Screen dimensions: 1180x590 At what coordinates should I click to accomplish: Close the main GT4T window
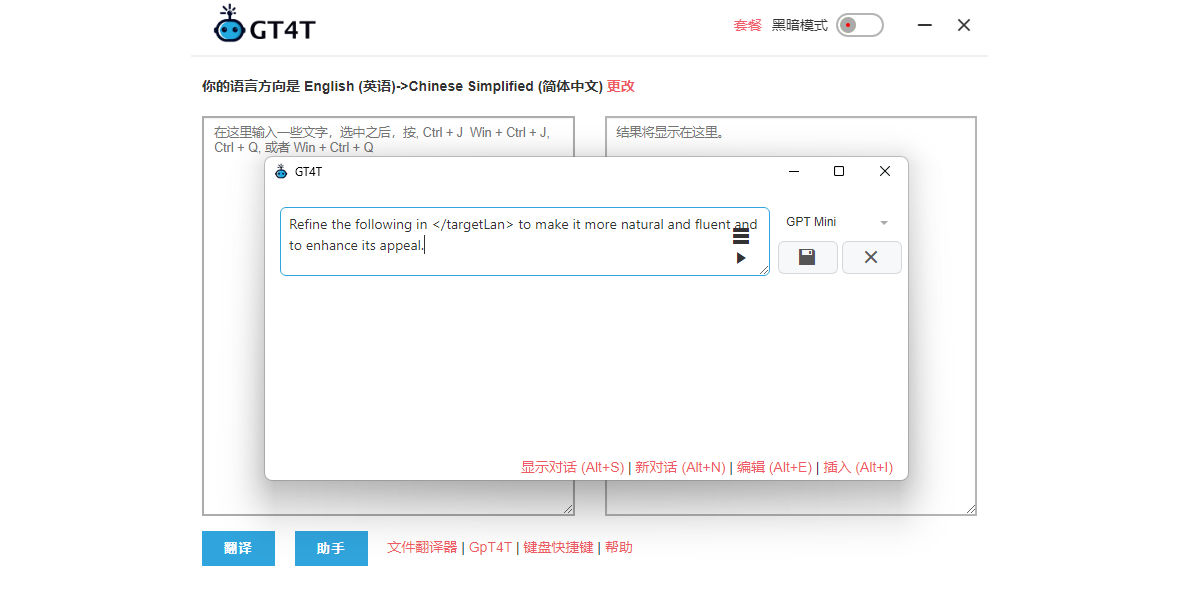tap(963, 25)
